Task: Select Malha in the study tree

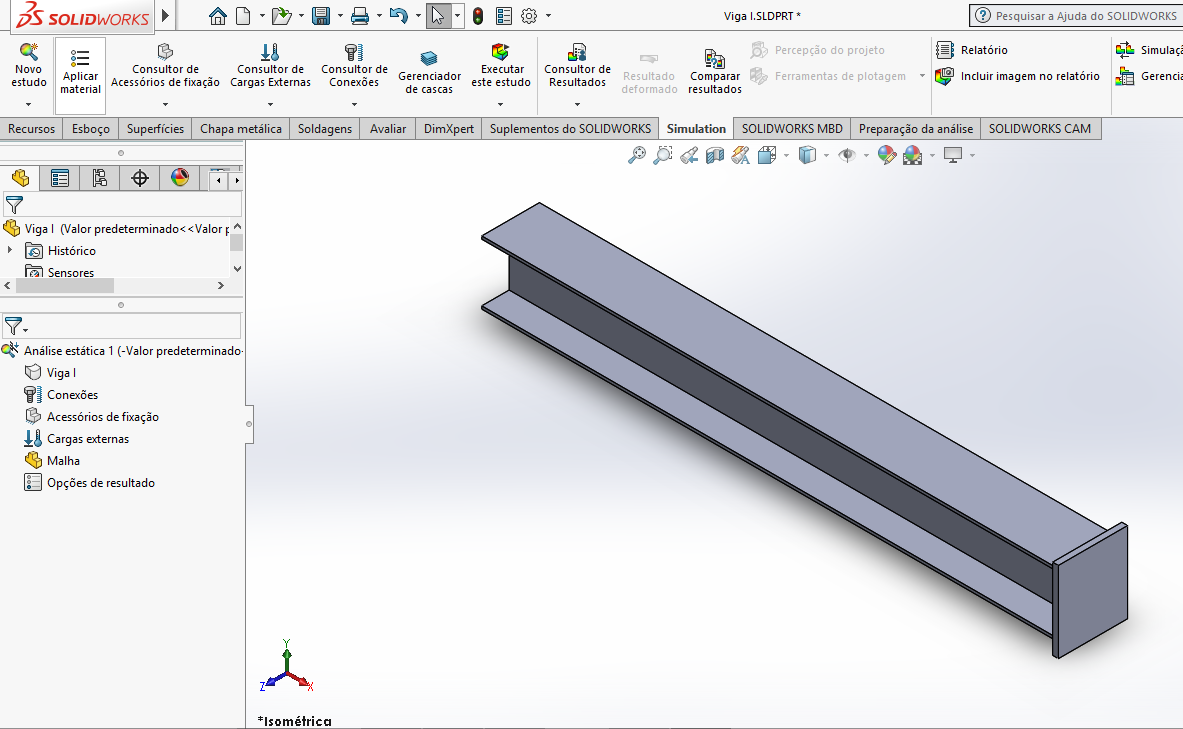Action: tap(63, 461)
